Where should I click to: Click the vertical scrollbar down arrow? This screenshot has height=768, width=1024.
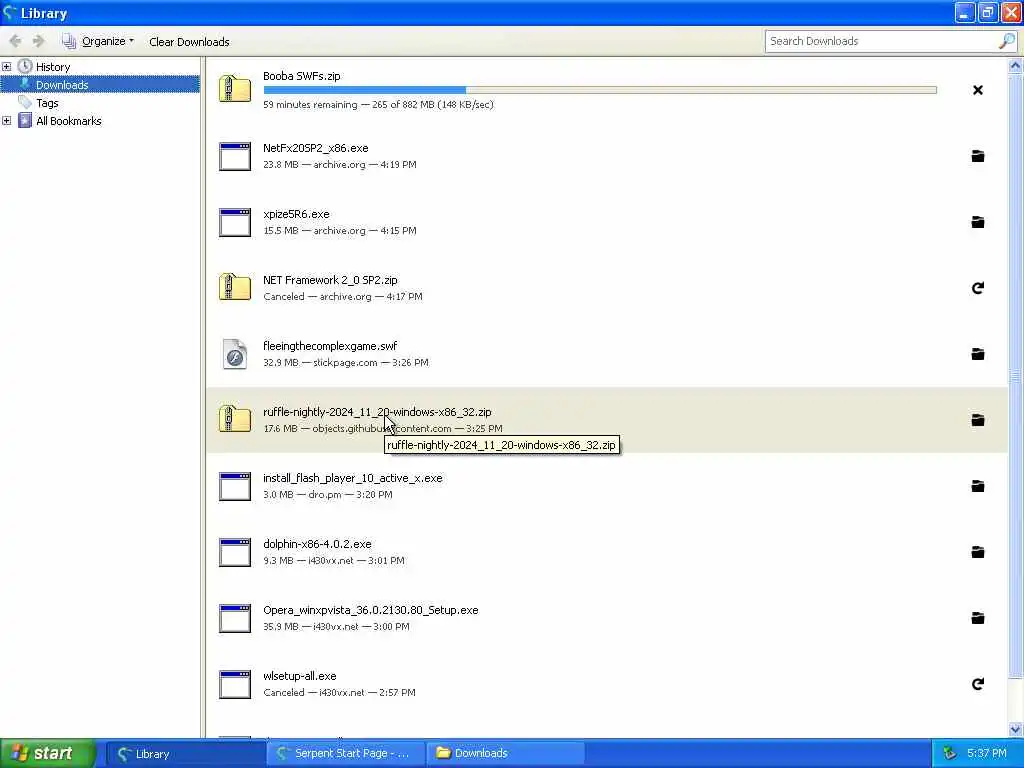[1016, 729]
